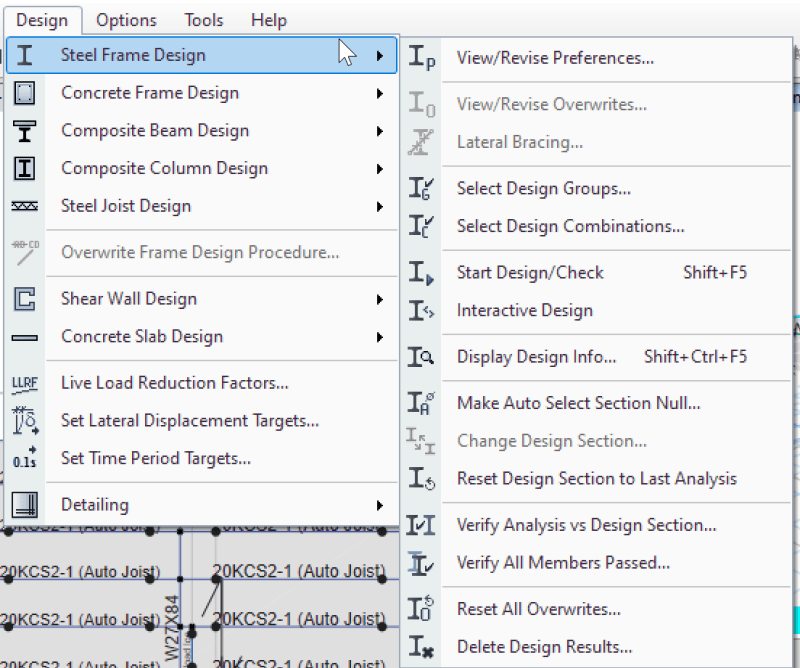Viewport: 800px width, 668px height.
Task: Choose Select Design Groups
Action: coord(597,188)
